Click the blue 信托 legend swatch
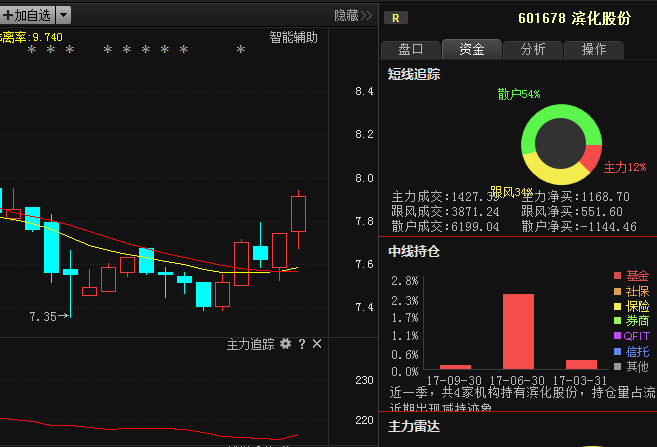 tap(617, 351)
